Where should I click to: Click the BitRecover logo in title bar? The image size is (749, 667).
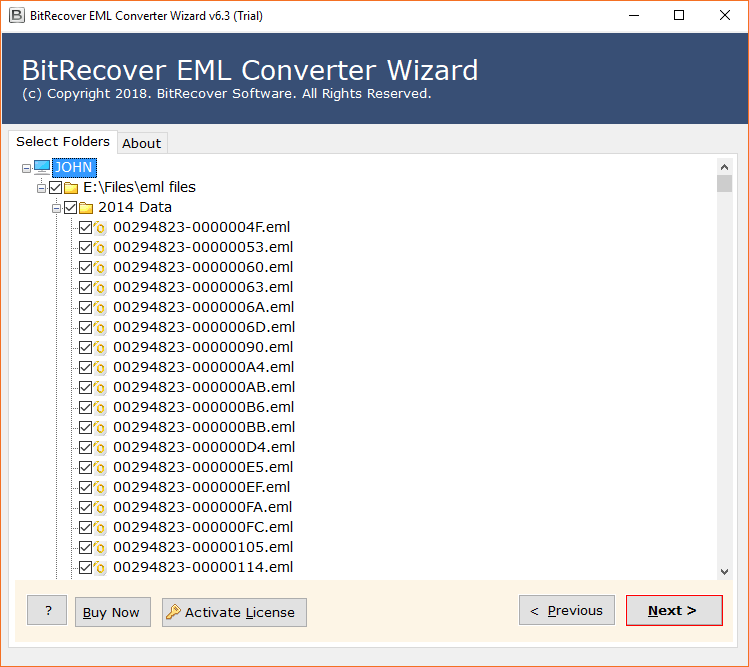(x=17, y=16)
